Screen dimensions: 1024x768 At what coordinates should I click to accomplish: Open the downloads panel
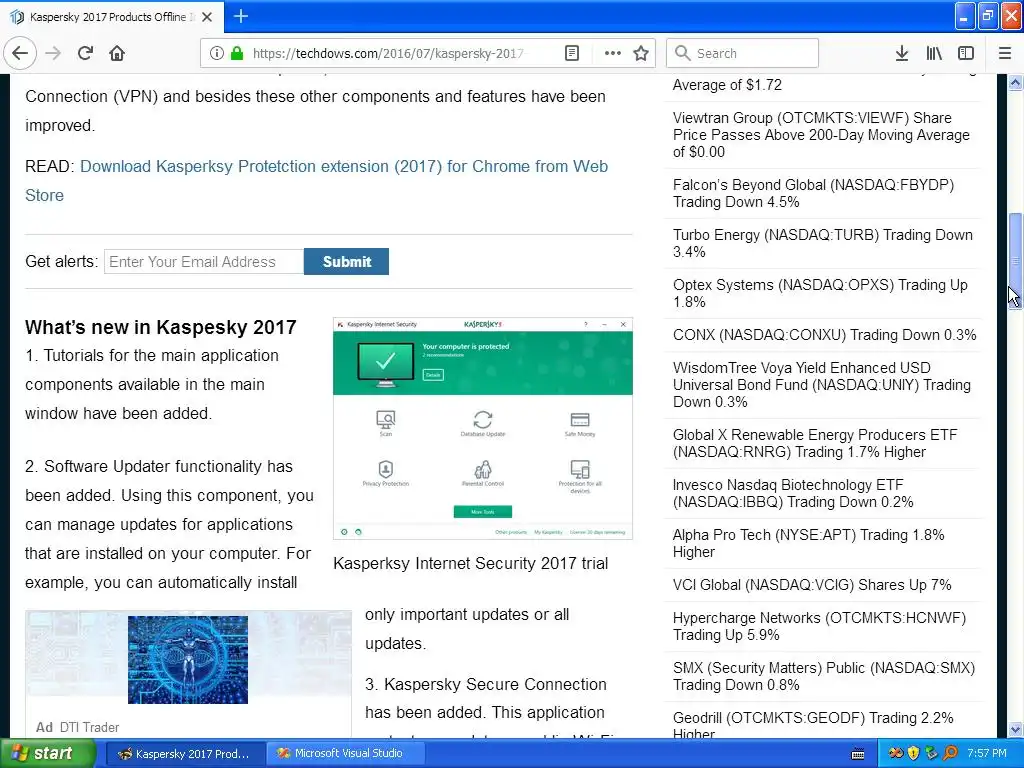pyautogui.click(x=902, y=54)
